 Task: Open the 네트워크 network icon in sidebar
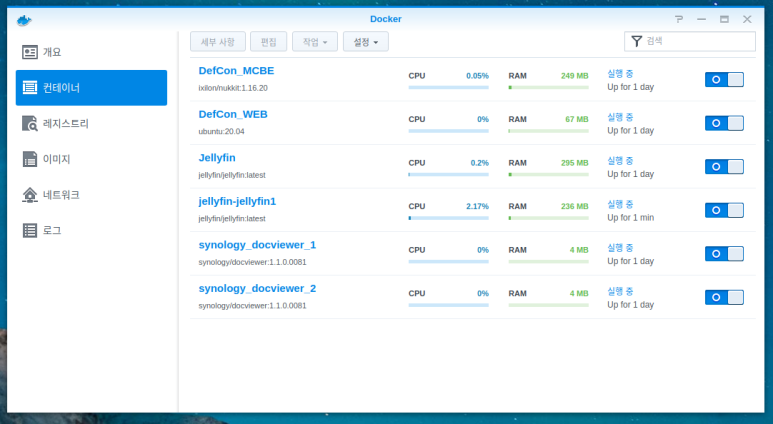click(30, 195)
